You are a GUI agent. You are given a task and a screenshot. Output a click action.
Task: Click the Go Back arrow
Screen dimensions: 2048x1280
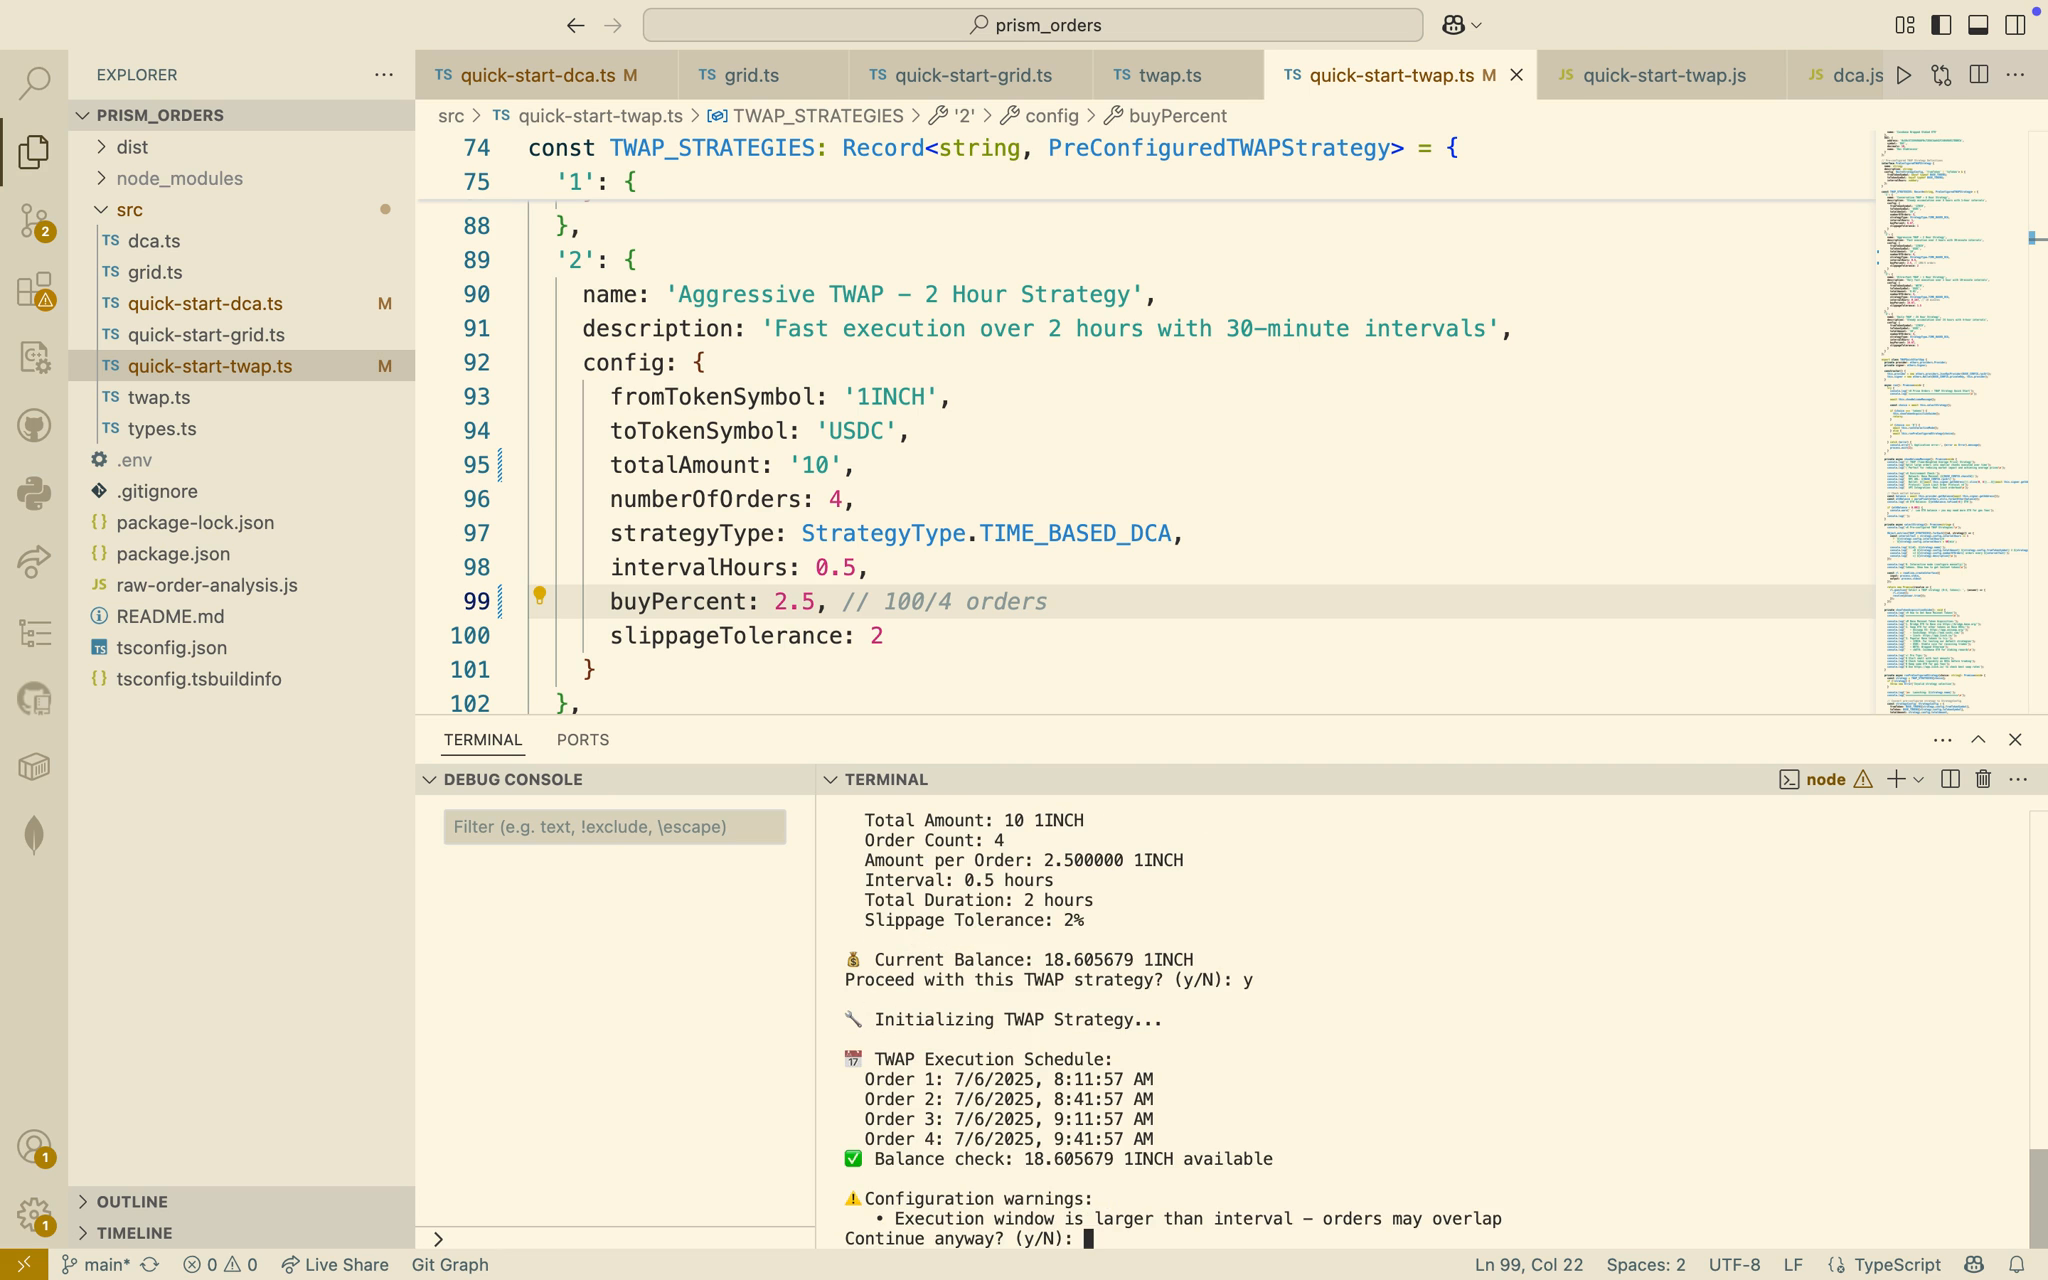pos(575,25)
